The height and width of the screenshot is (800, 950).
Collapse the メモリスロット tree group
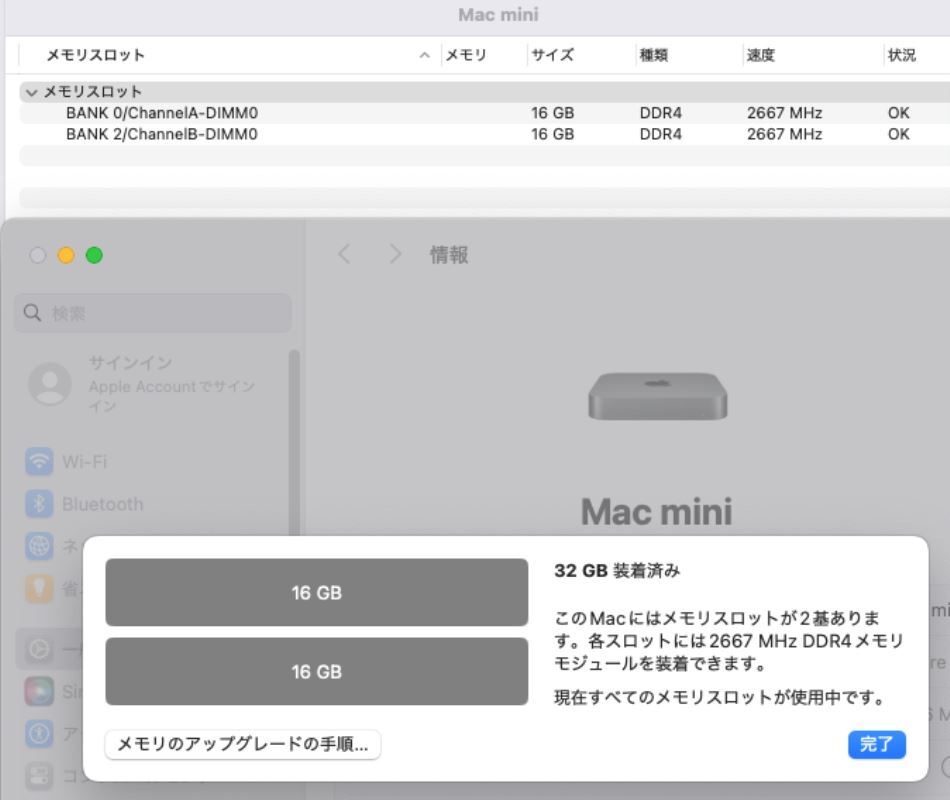point(32,92)
